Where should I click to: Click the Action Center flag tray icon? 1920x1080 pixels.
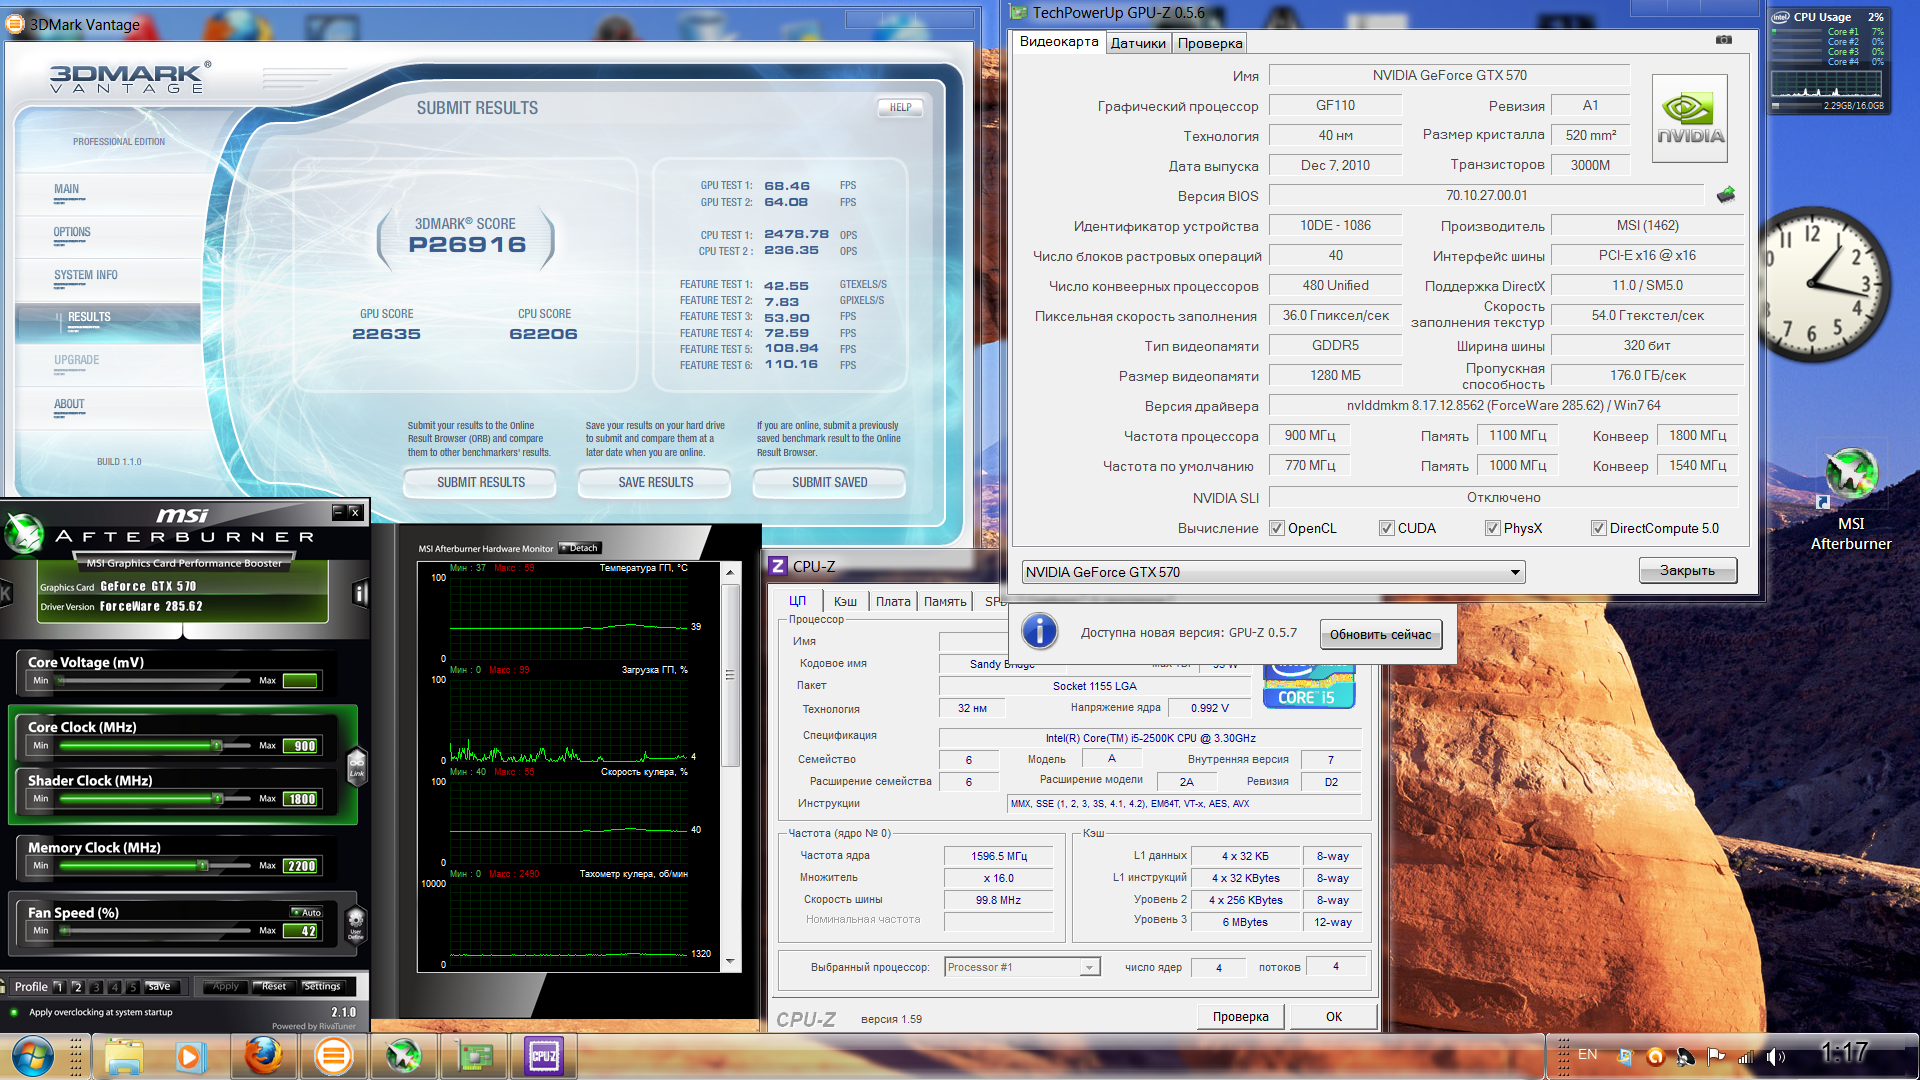[x=1716, y=1056]
